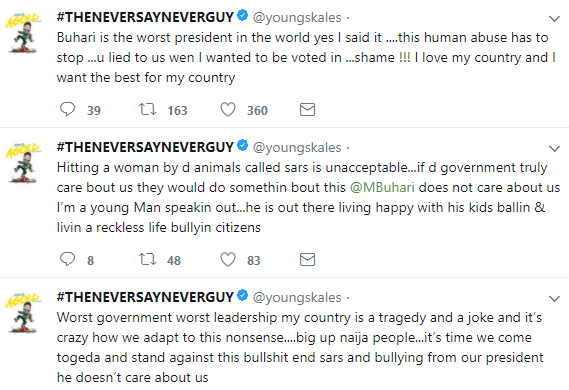Click verified badge on the first tweet
This screenshot has height=390, width=569.
242,16
